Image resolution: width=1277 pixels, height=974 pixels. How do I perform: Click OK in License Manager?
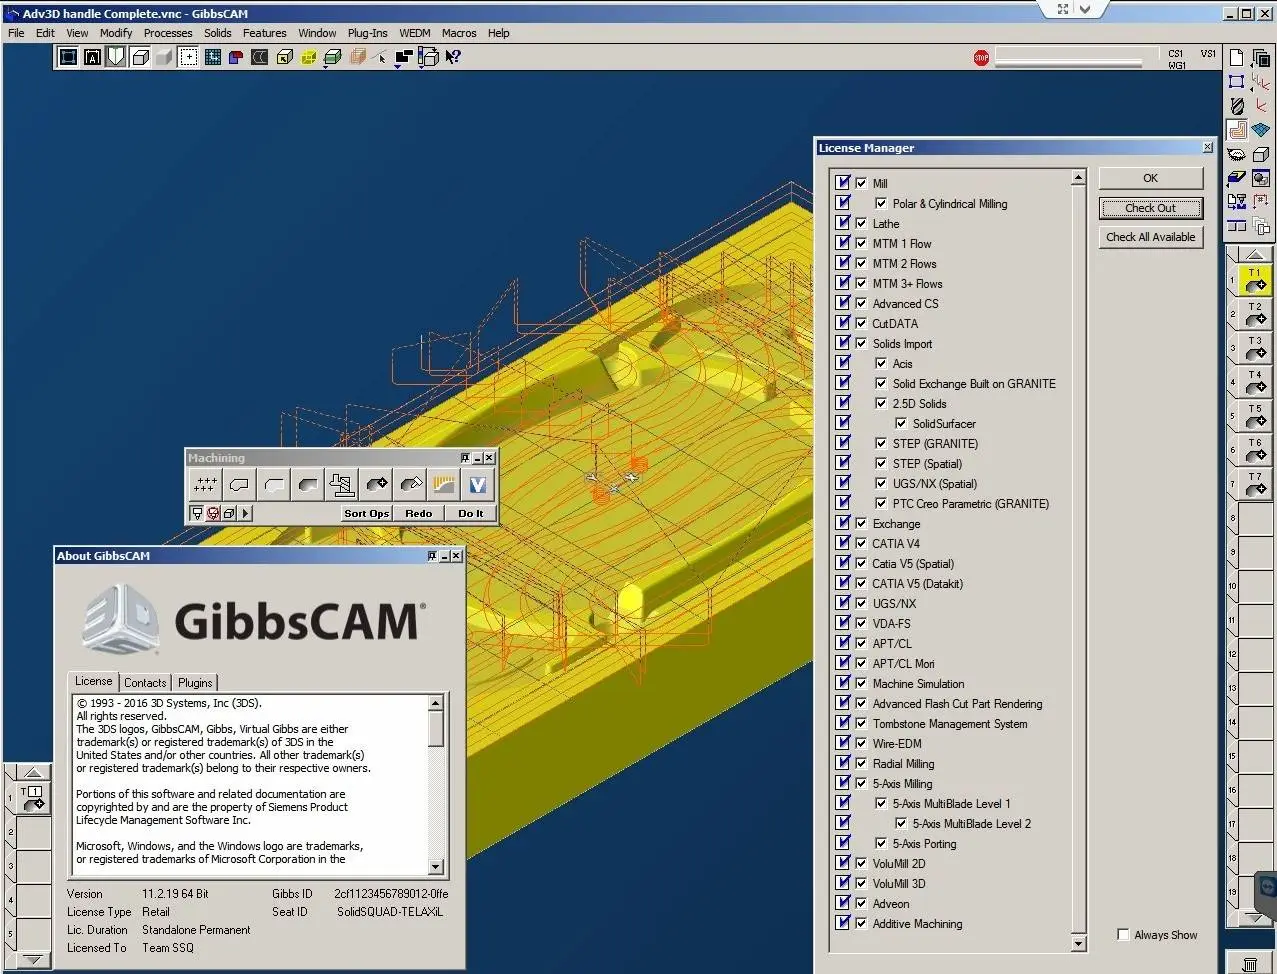point(1151,178)
